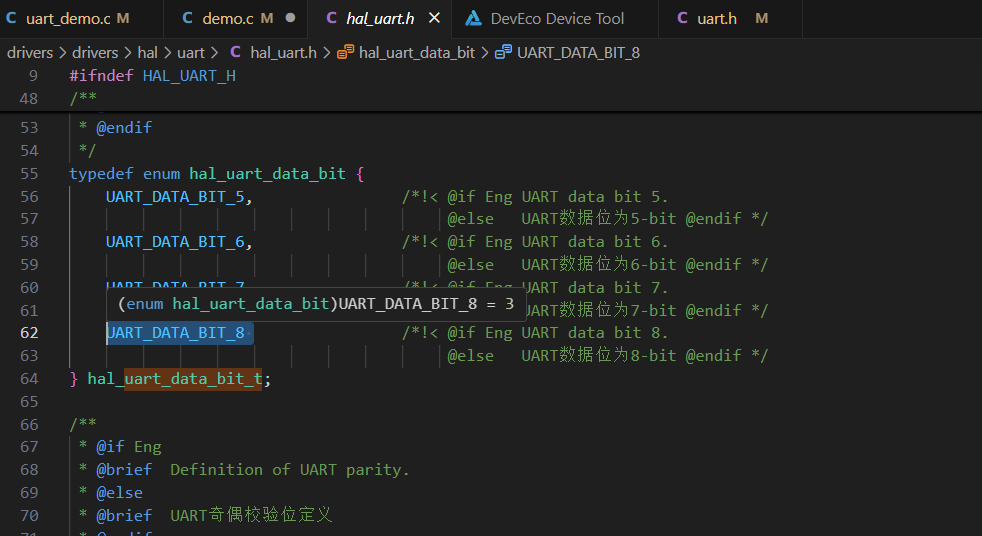Image resolution: width=982 pixels, height=536 pixels.
Task: Click C icon in hal_uart.h breadcrumb
Action: [235, 53]
